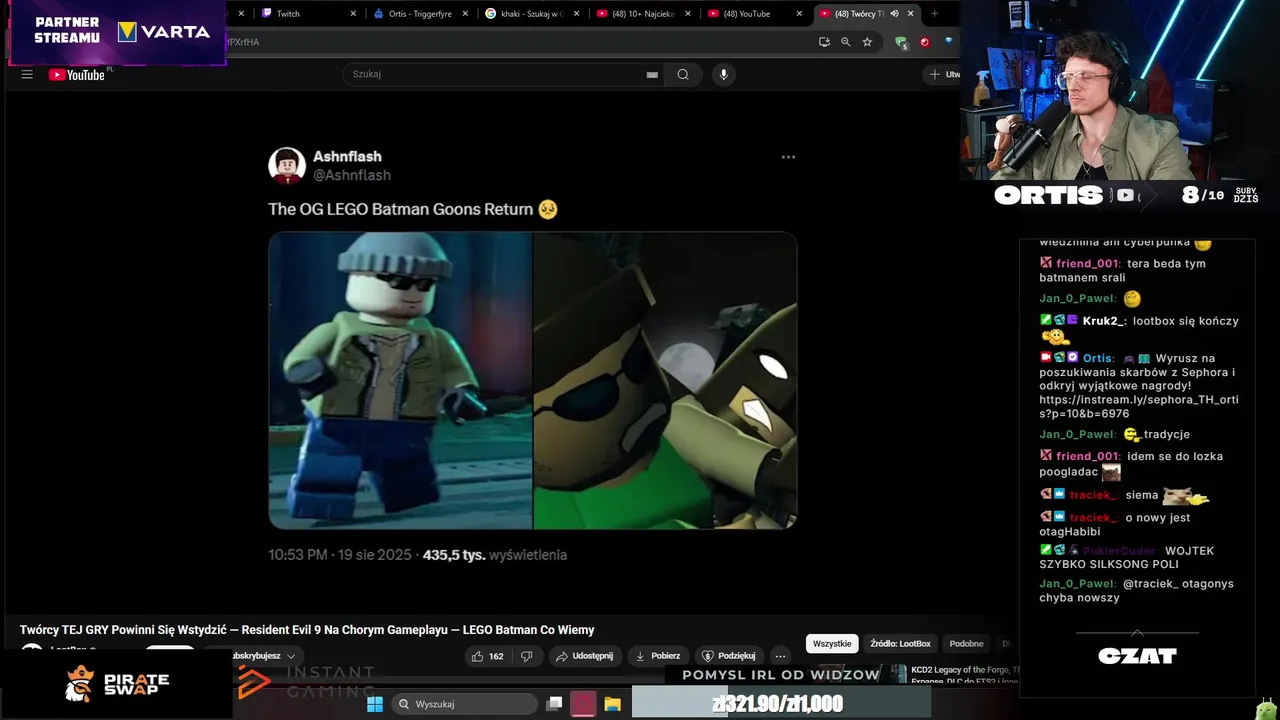Click the pink app icon on taskbar
Image resolution: width=1280 pixels, height=720 pixels.
583,704
